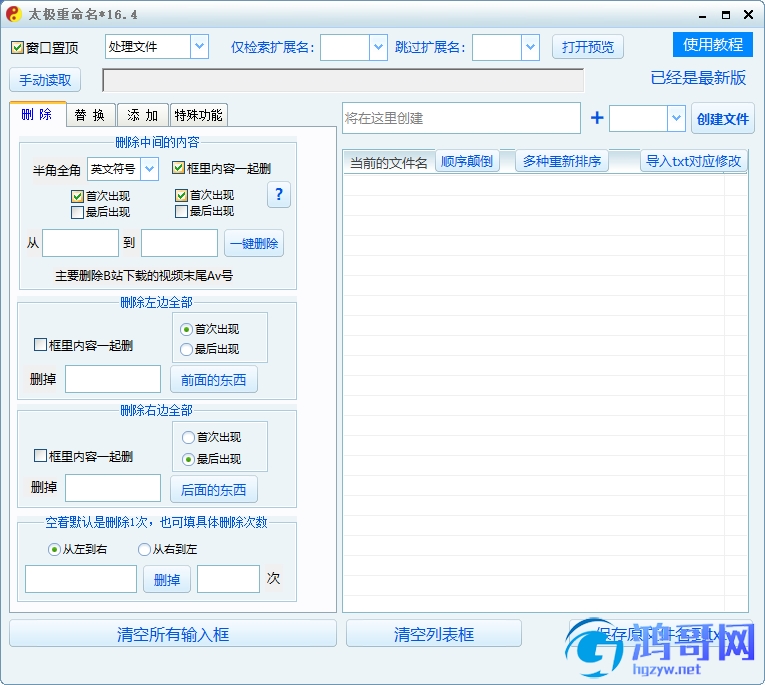
Task: Click the 已经是最新版 version text
Action: (698, 78)
